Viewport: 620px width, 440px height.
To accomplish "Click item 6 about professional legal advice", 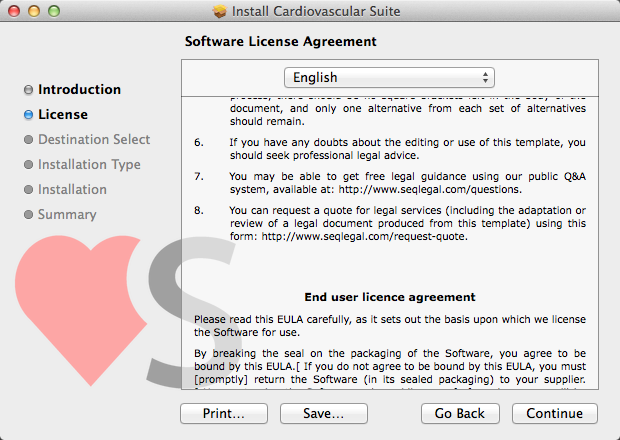I will coord(390,149).
